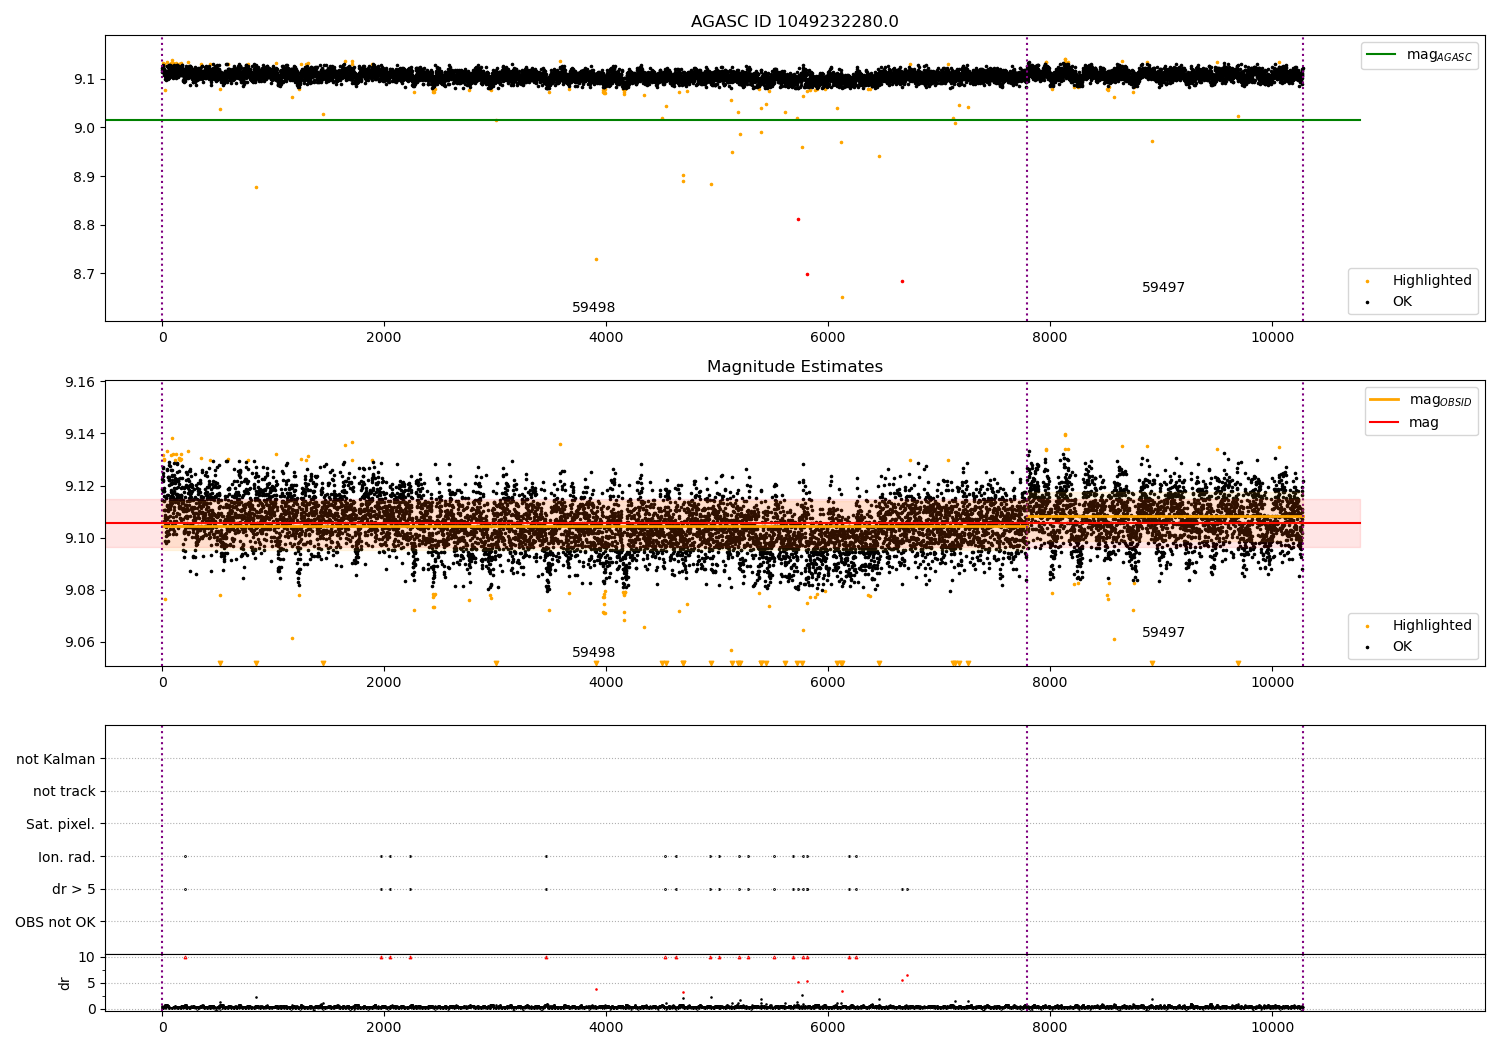
Task: Click "OK" in Magnitude Estimates plot legend
Action: point(1403,647)
